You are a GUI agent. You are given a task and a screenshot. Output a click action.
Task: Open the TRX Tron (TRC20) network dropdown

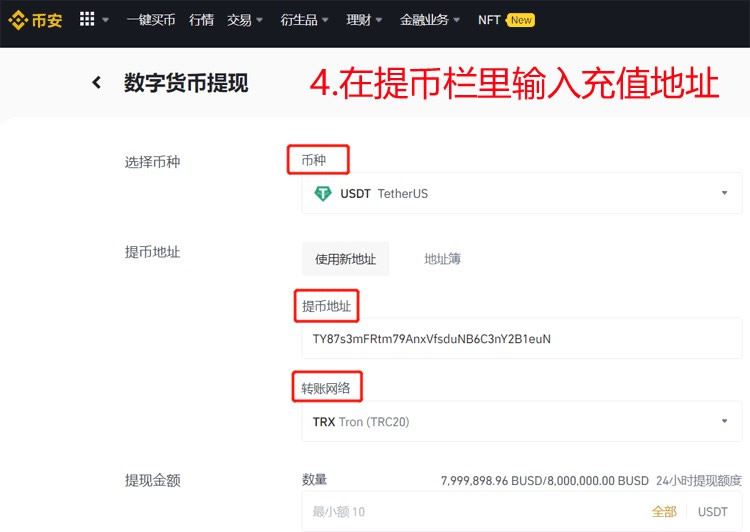tap(521, 421)
